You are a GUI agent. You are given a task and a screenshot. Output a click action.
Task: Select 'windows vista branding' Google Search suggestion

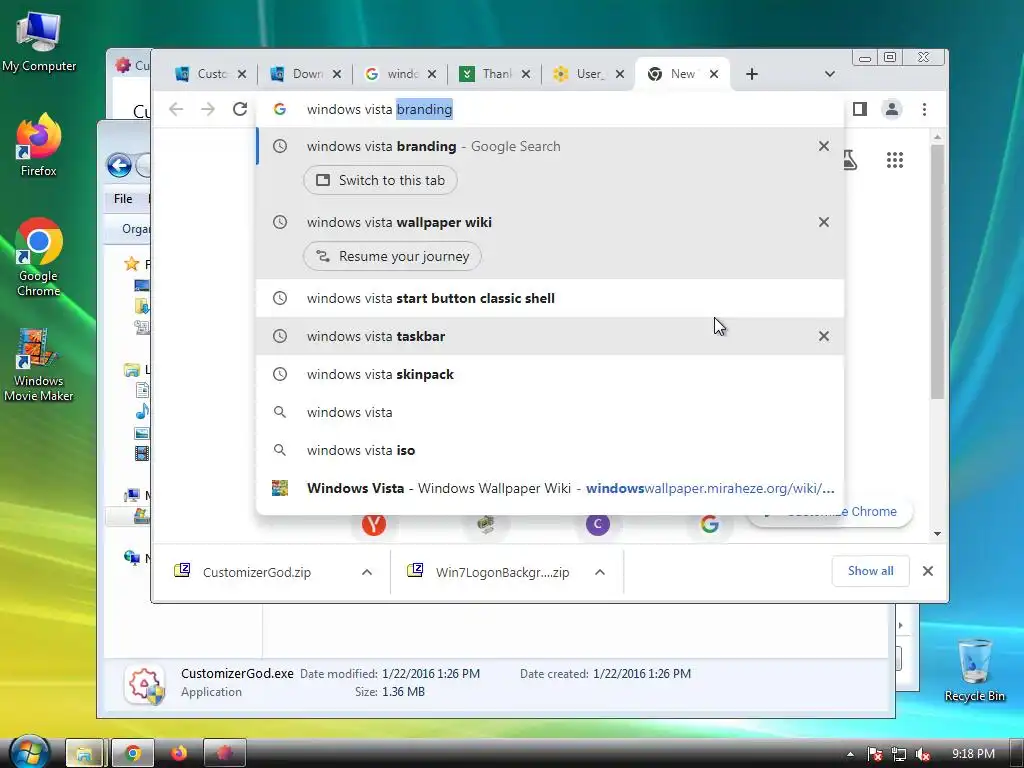(x=550, y=146)
